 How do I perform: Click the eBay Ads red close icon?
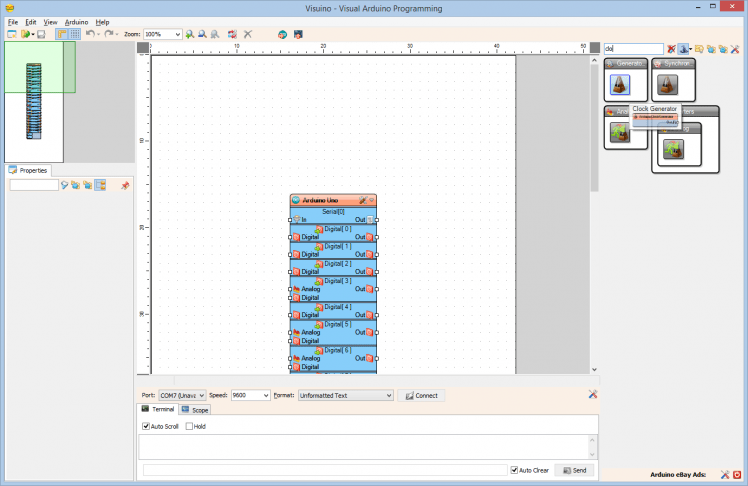click(737, 475)
